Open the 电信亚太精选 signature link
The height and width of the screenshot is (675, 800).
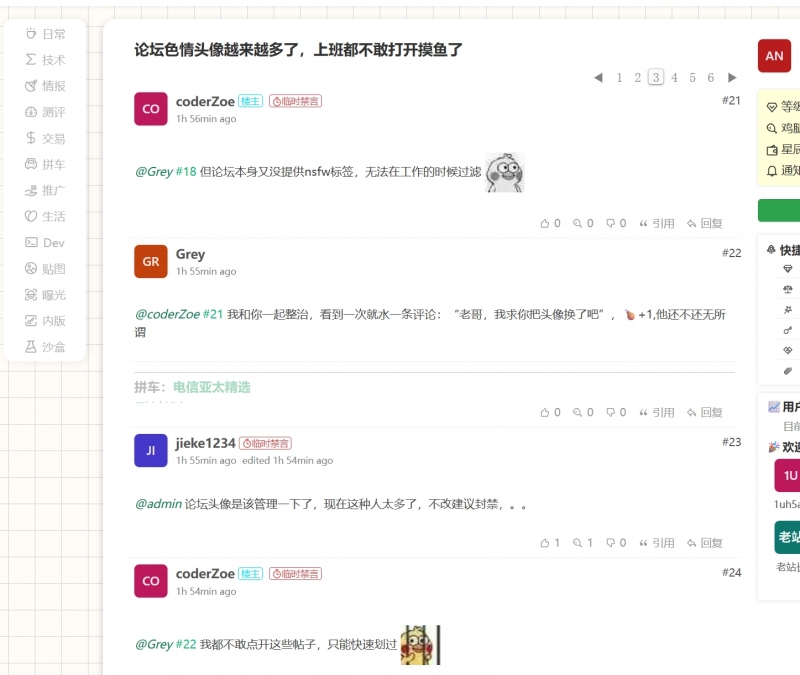[212, 387]
